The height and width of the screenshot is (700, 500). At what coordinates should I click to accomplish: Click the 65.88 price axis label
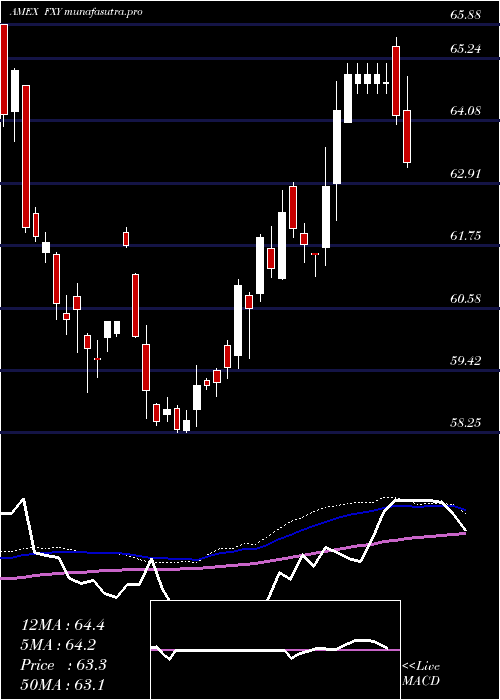[x=465, y=15]
